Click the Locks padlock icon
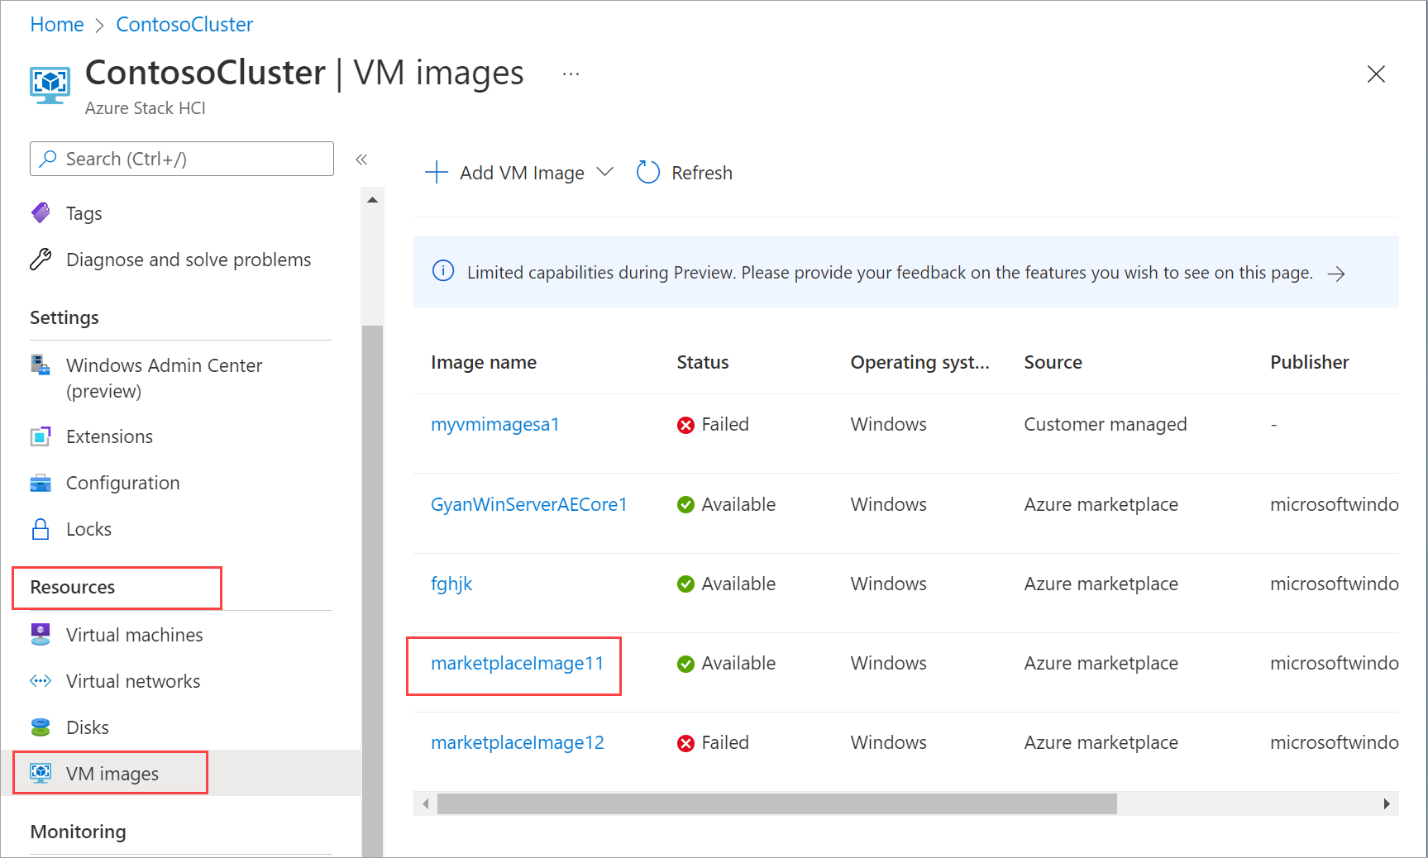The width and height of the screenshot is (1428, 858). (40, 529)
